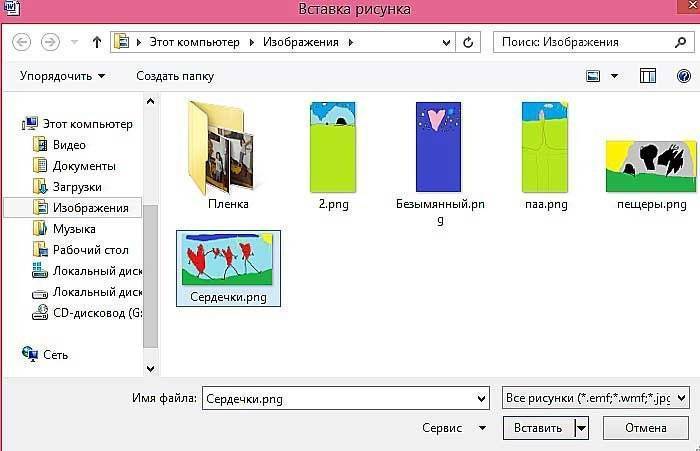Open the 'Музыка' folder in sidebar
700x451 pixels.
[x=64, y=229]
